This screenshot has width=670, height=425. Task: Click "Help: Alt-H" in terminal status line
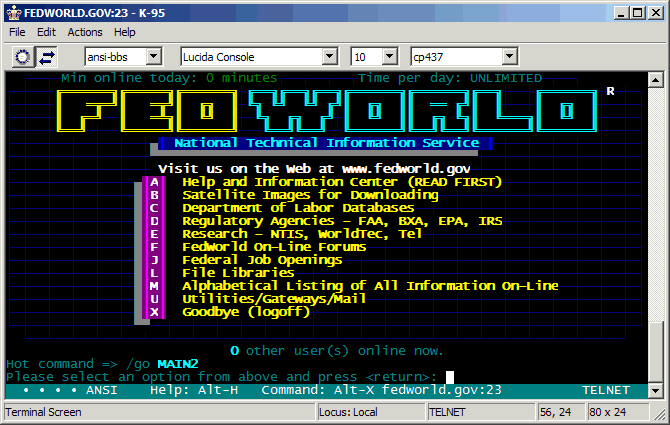[x=194, y=390]
